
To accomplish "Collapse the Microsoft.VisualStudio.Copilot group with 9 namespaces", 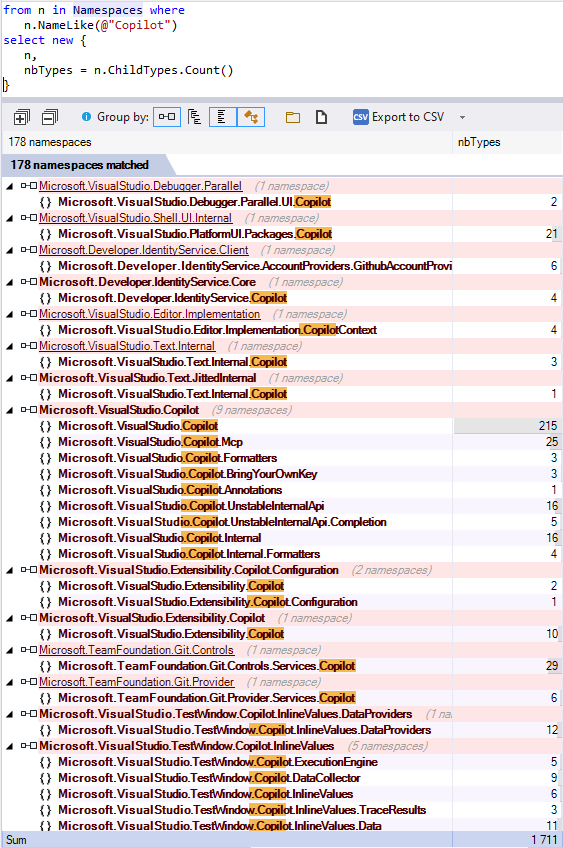I will click(x=9, y=410).
